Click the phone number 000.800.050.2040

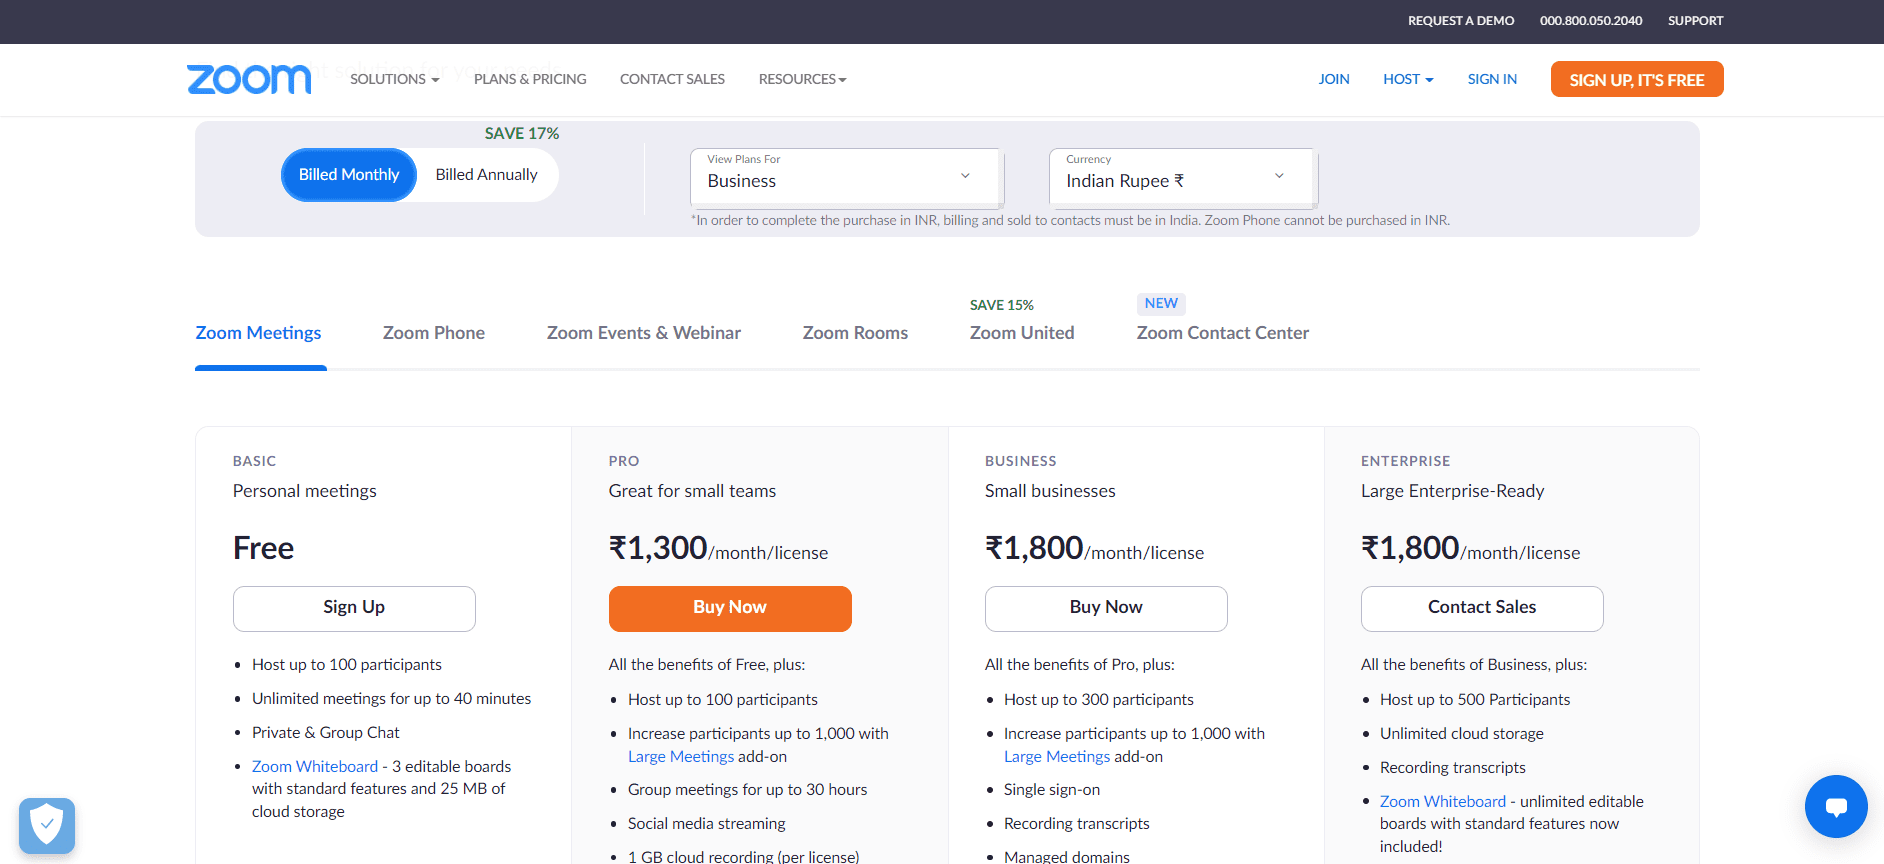[x=1591, y=21]
